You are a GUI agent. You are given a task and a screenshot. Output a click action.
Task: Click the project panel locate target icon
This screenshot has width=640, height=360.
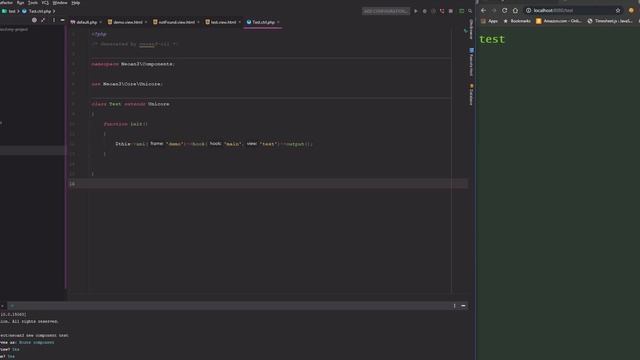(x=34, y=20)
